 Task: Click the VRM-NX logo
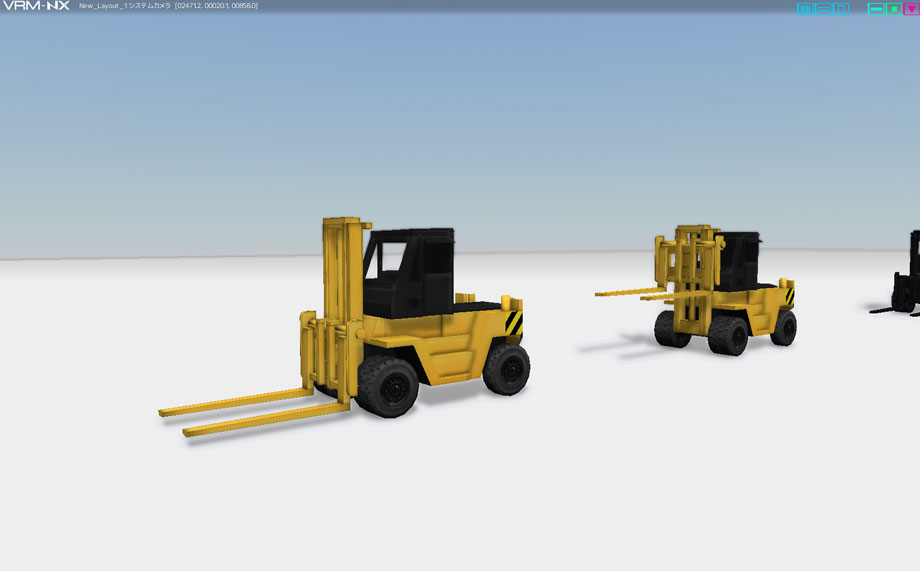(36, 6)
